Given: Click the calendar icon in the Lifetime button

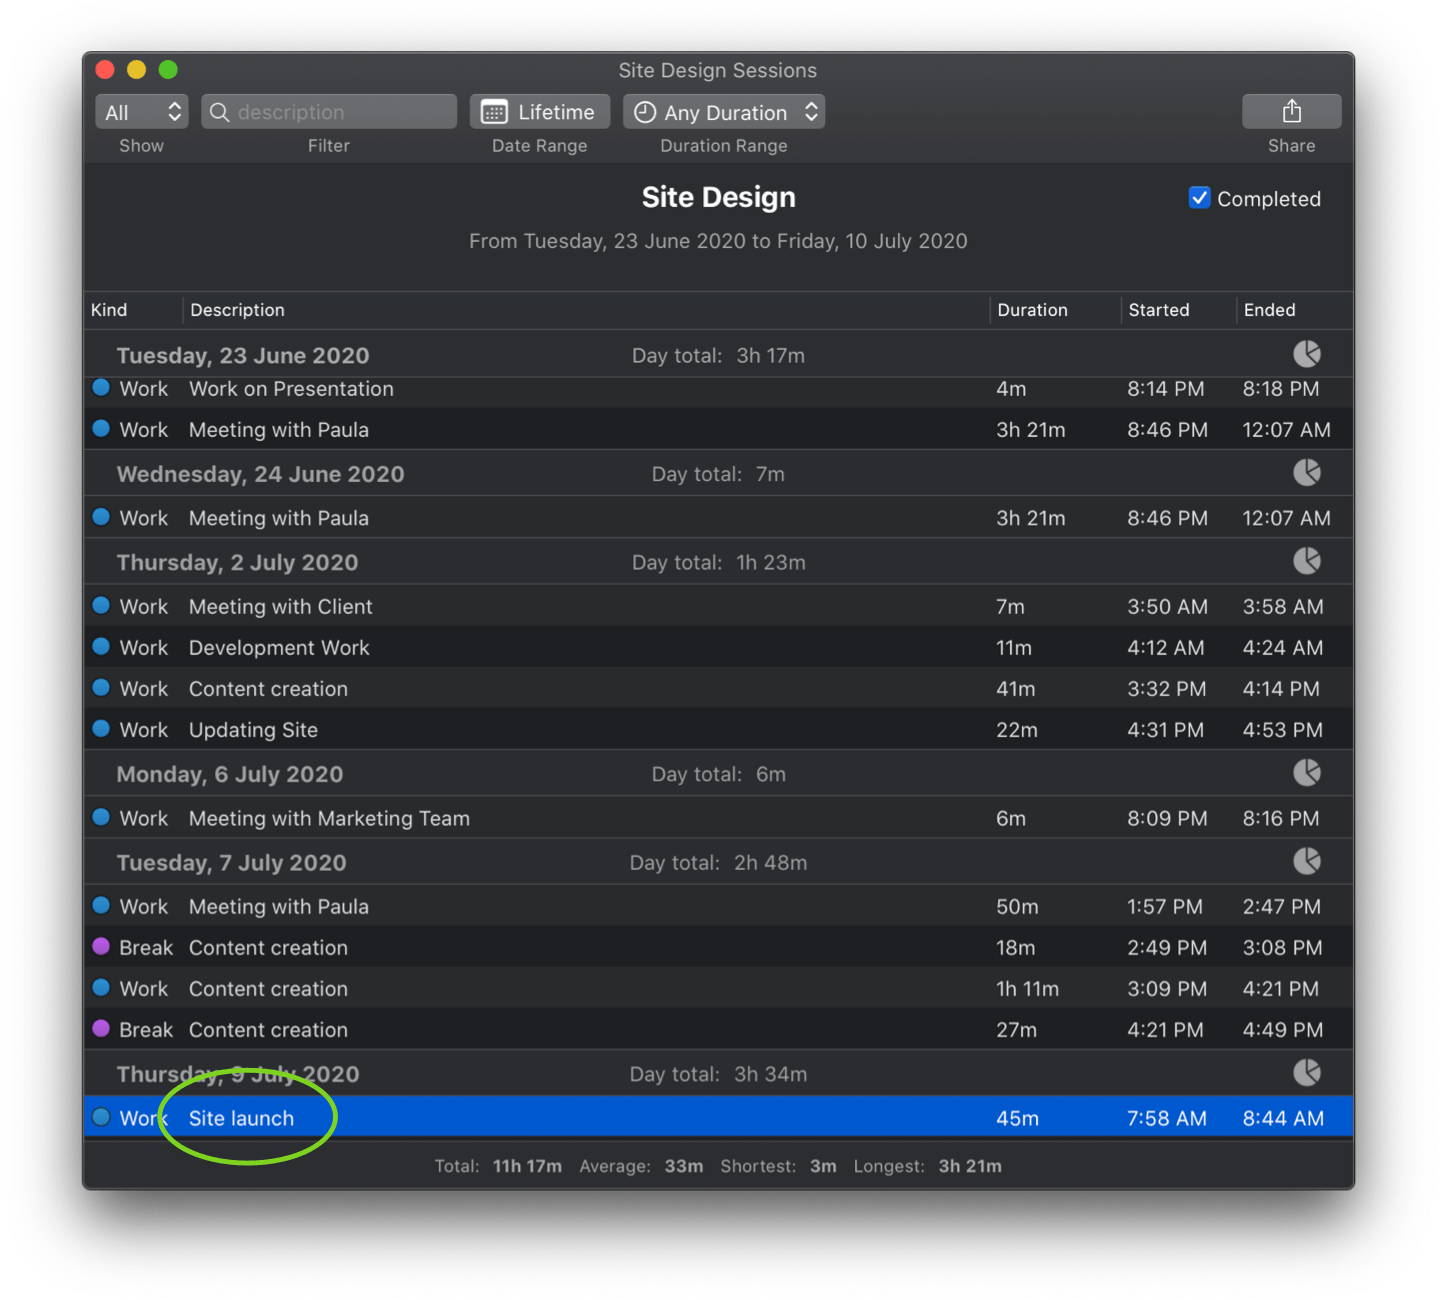Looking at the screenshot, I should coord(495,111).
